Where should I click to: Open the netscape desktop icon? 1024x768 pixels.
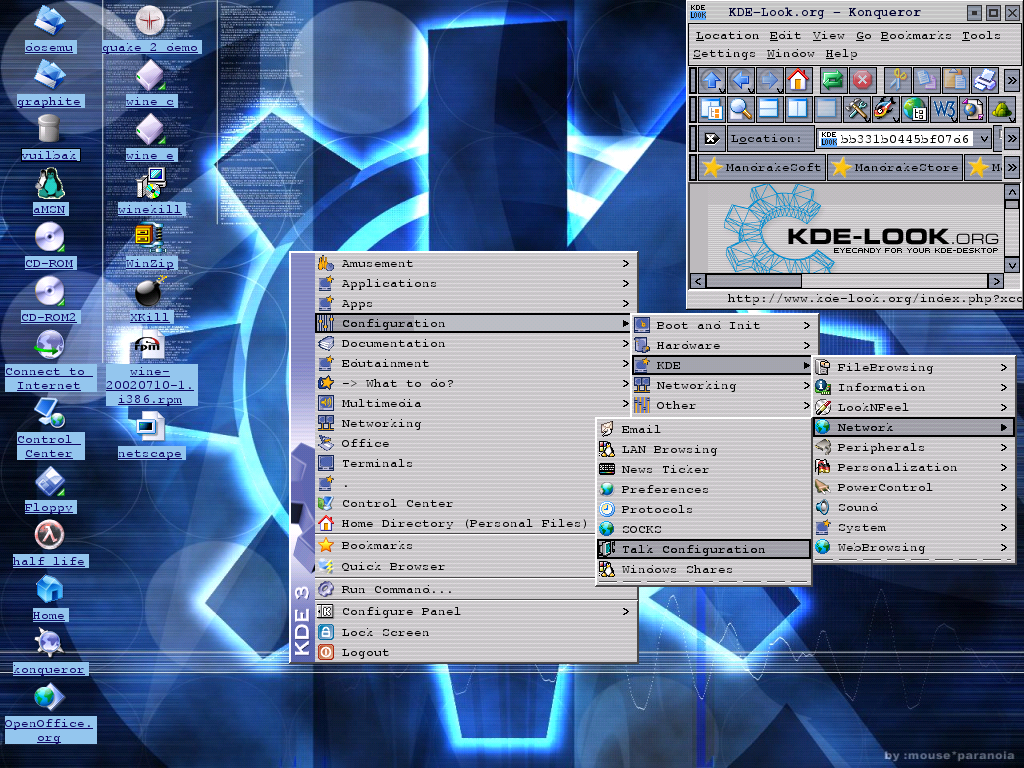pos(150,437)
